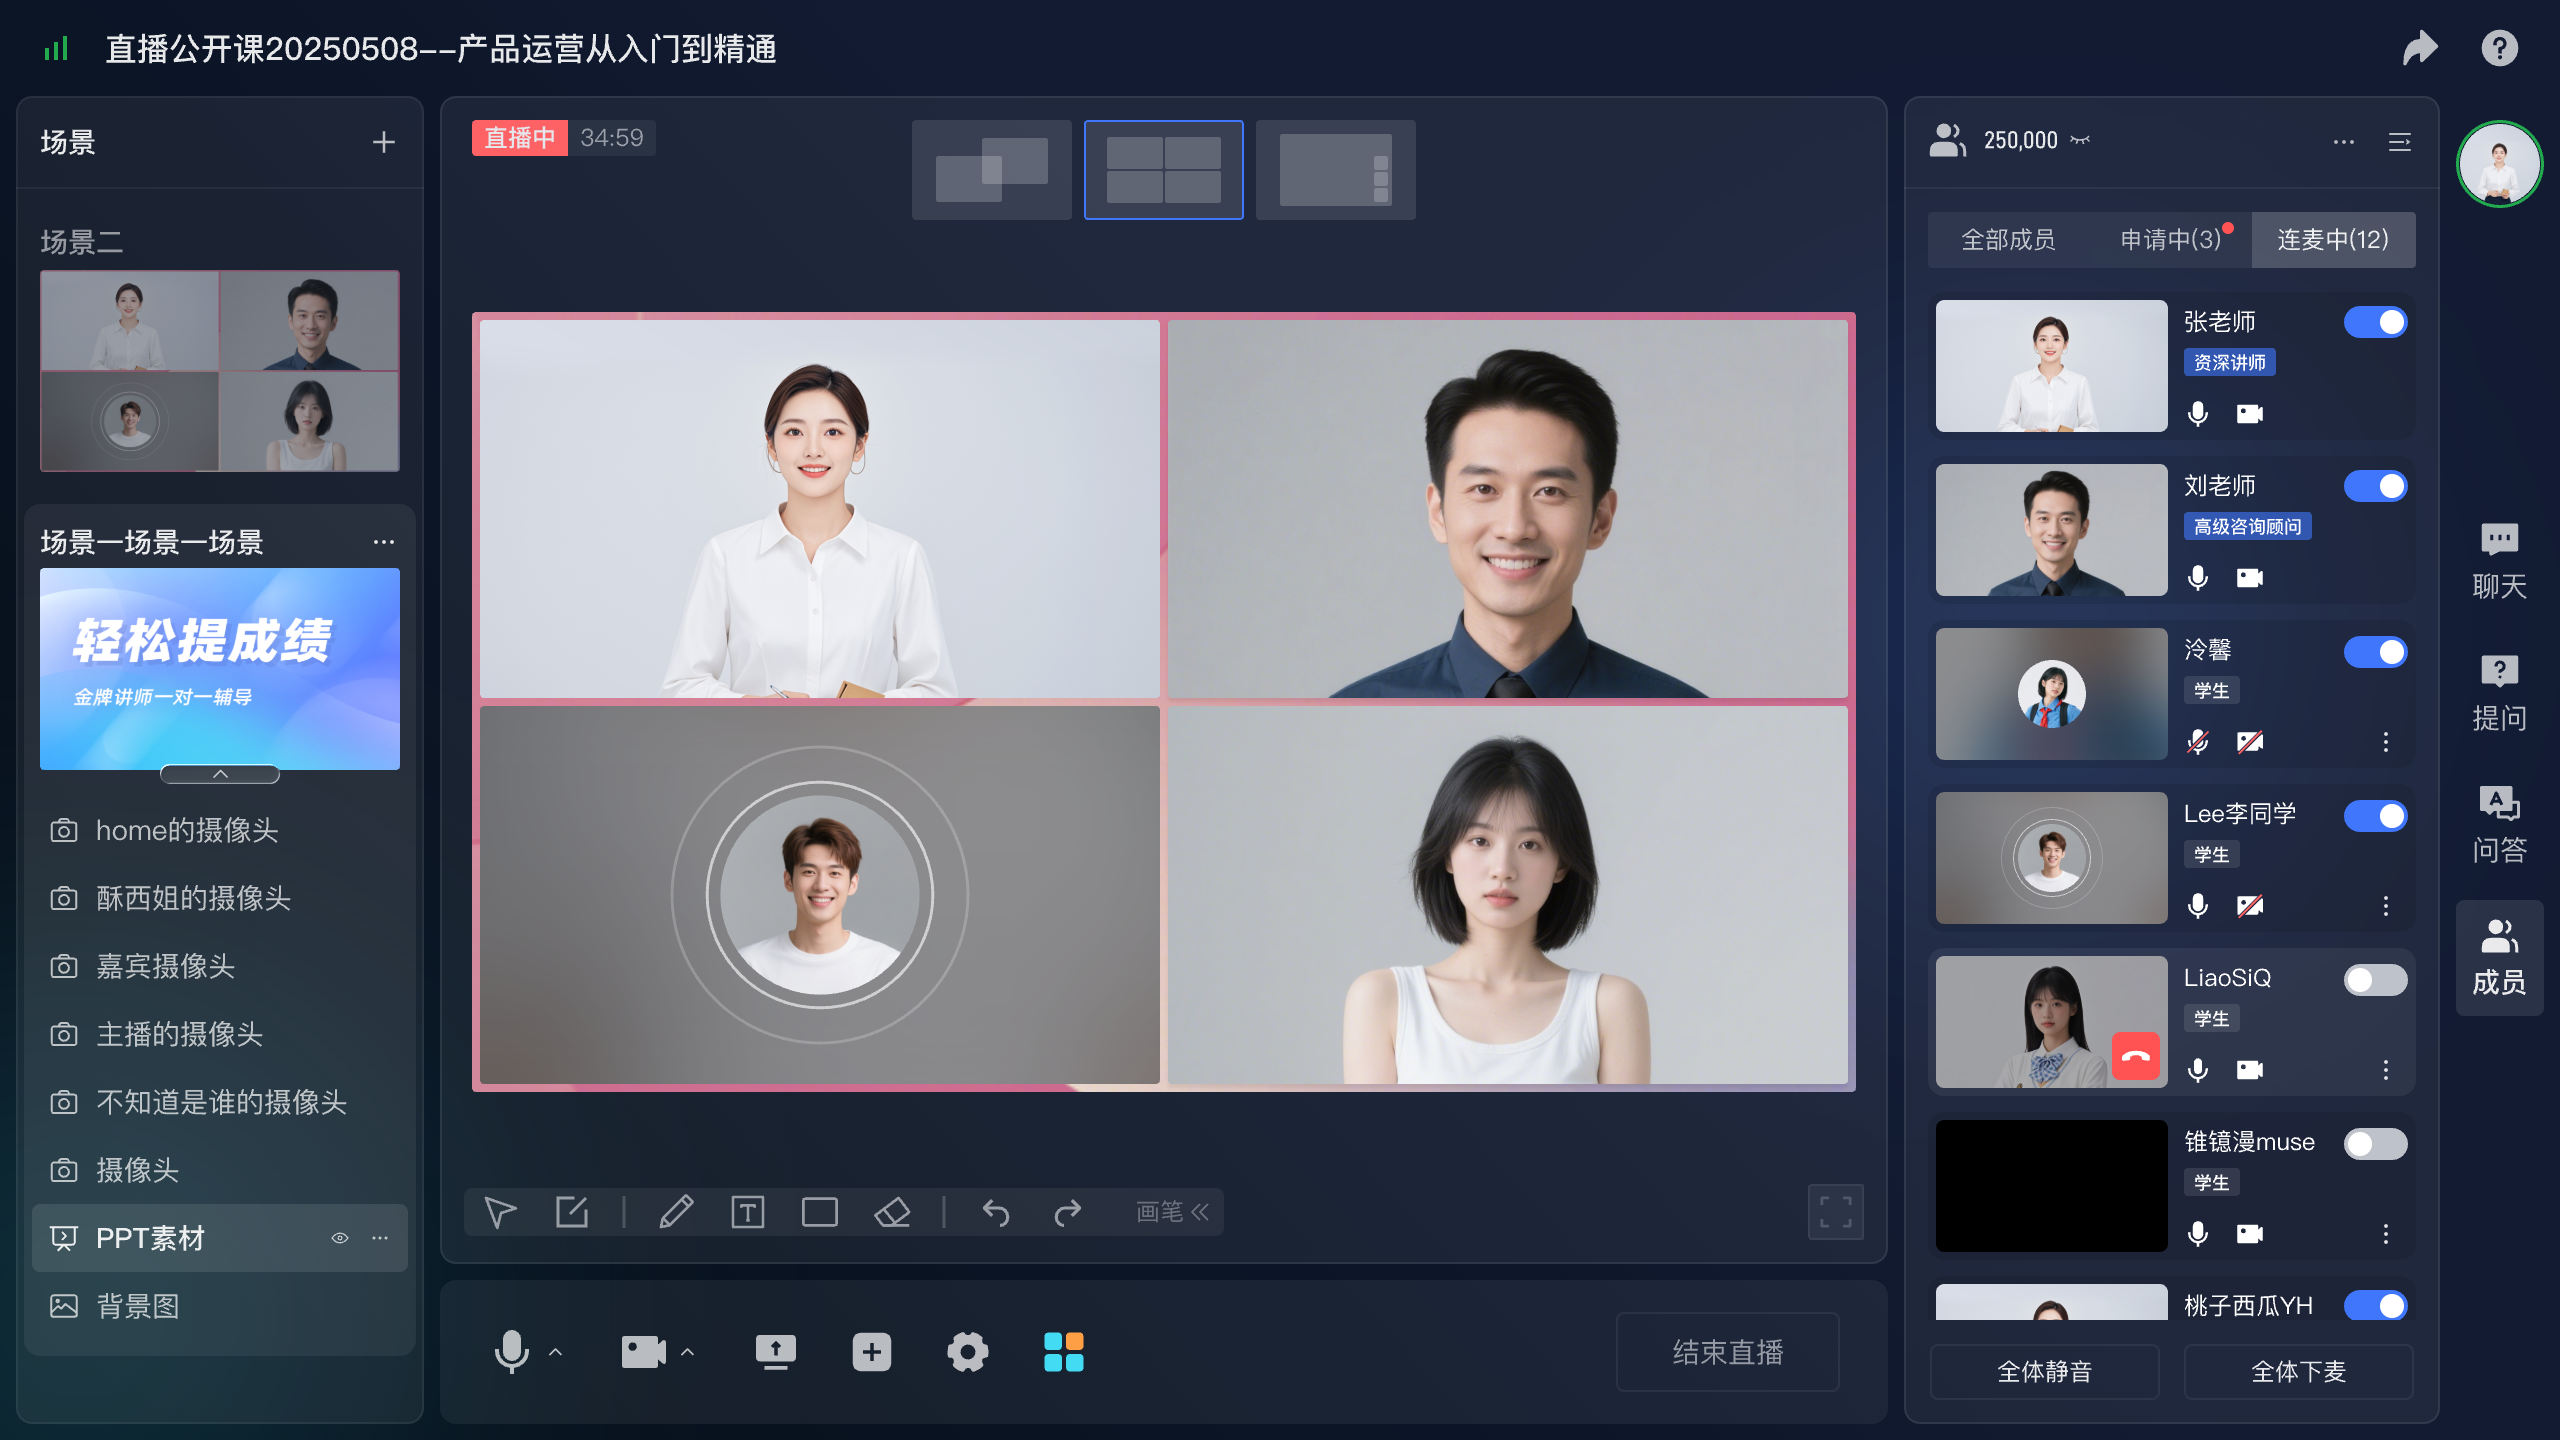Open member panel more options dots
The image size is (2560, 1440).
pyautogui.click(x=2344, y=142)
